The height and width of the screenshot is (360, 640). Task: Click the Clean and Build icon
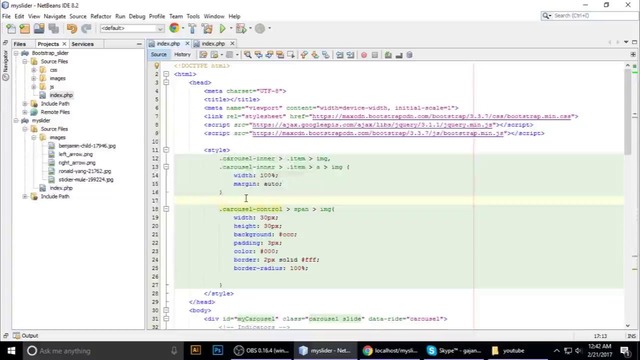[x=207, y=29]
